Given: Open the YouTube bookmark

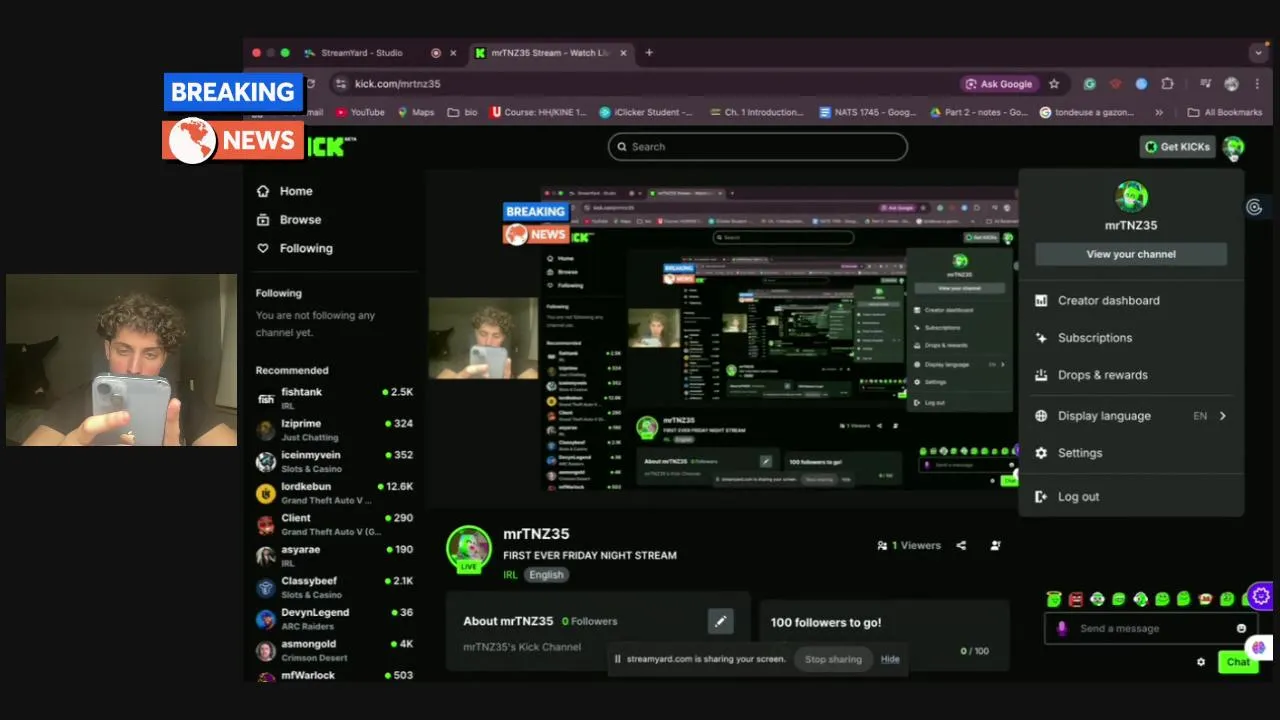Looking at the screenshot, I should tap(361, 112).
